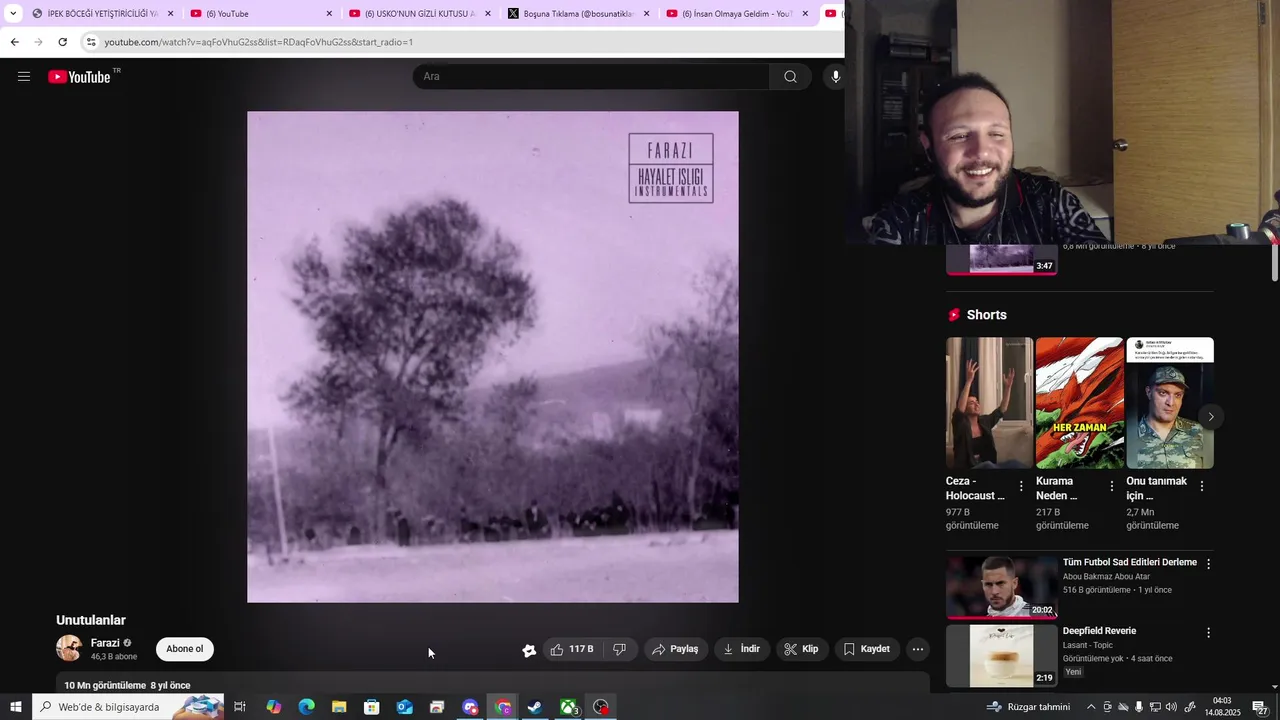Open options for Onu tanımak için short
This screenshot has height=720, width=1280.
coord(1202,486)
